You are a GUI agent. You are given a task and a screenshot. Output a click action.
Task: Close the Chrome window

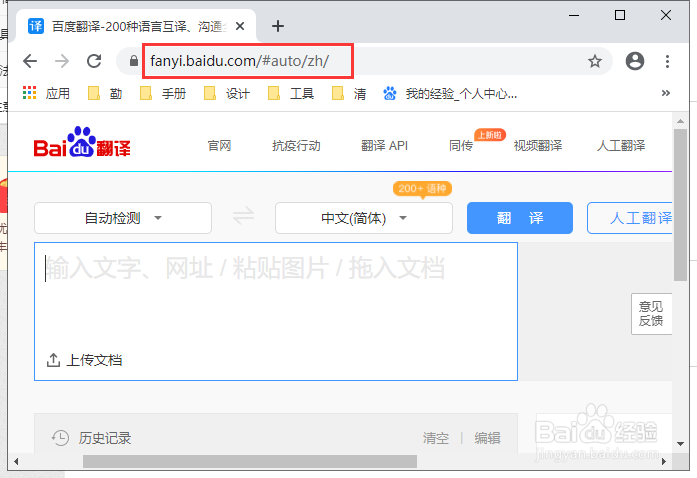coord(666,15)
